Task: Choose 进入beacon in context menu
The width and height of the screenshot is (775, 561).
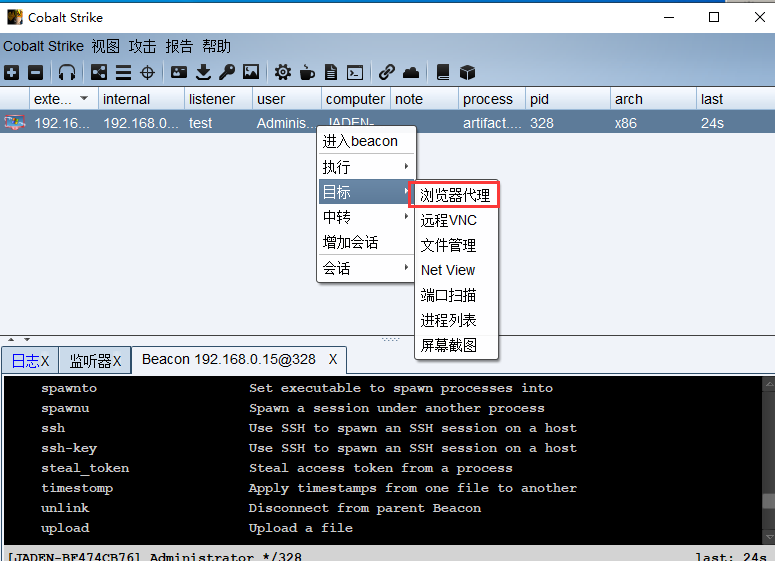Action: coord(360,141)
